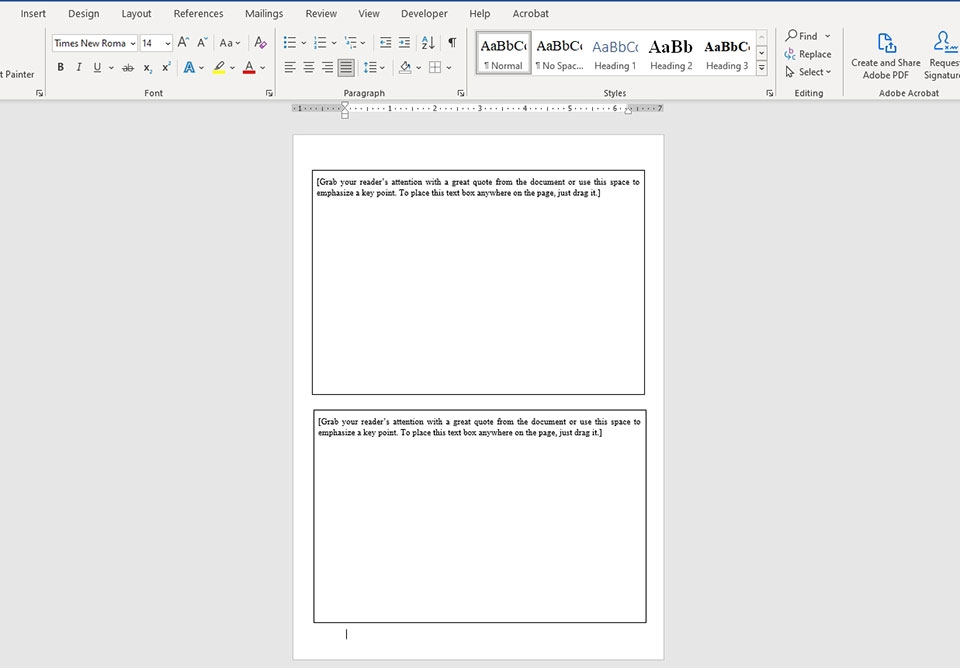Toggle Italic formatting
Image resolution: width=960 pixels, height=668 pixels.
[x=79, y=68]
